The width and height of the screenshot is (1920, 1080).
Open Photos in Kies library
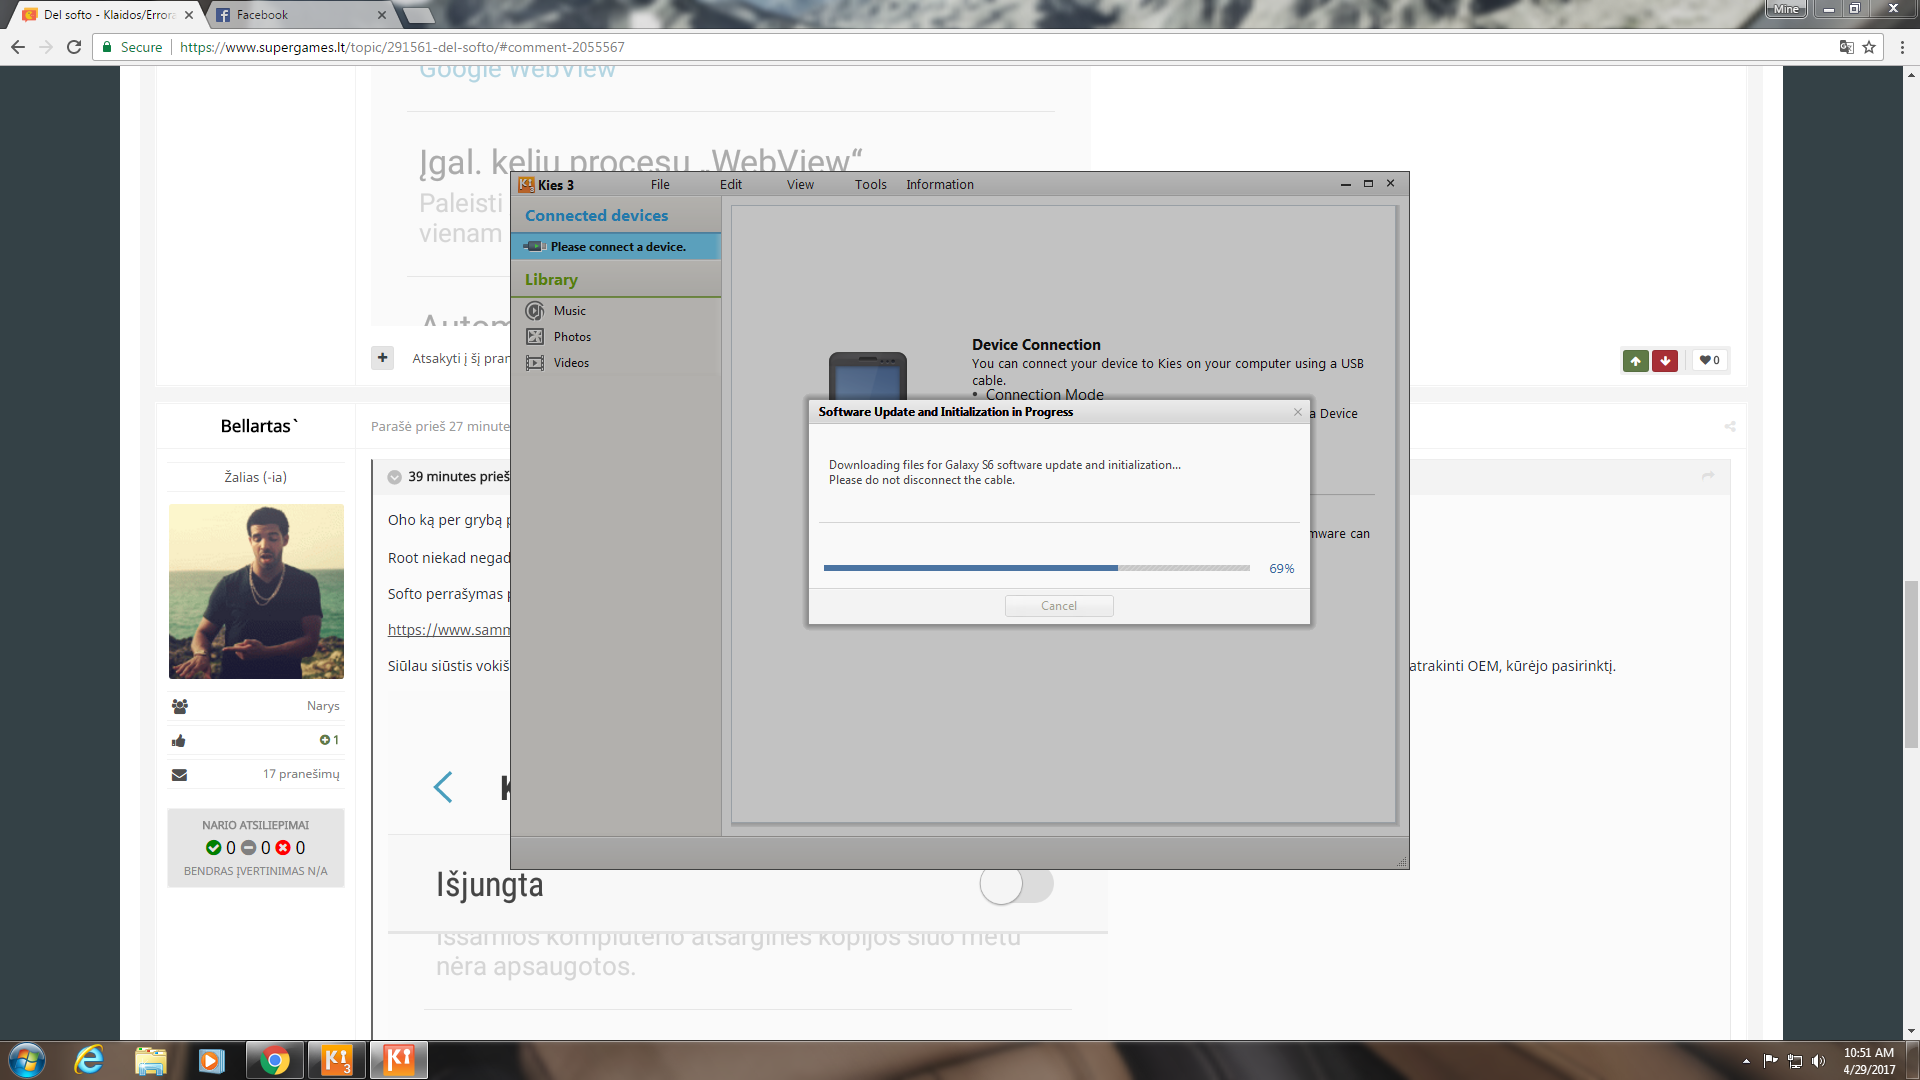(572, 337)
